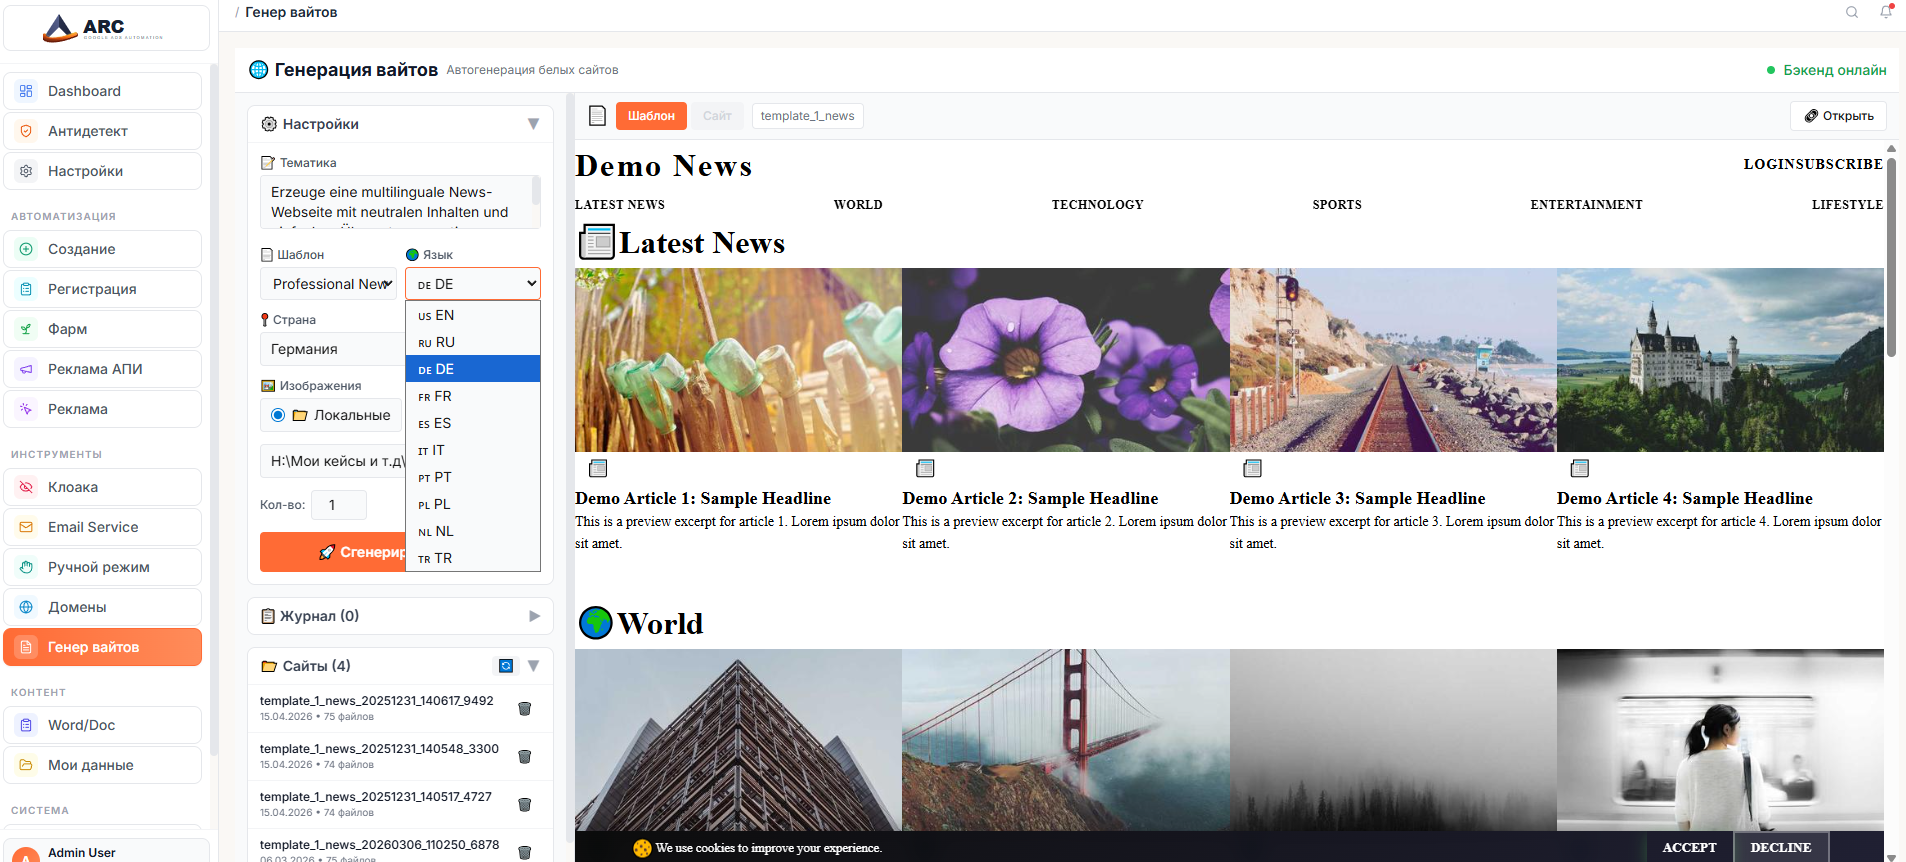Image resolution: width=1906 pixels, height=862 pixels.
Task: Choose FR language option
Action: pyautogui.click(x=472, y=396)
